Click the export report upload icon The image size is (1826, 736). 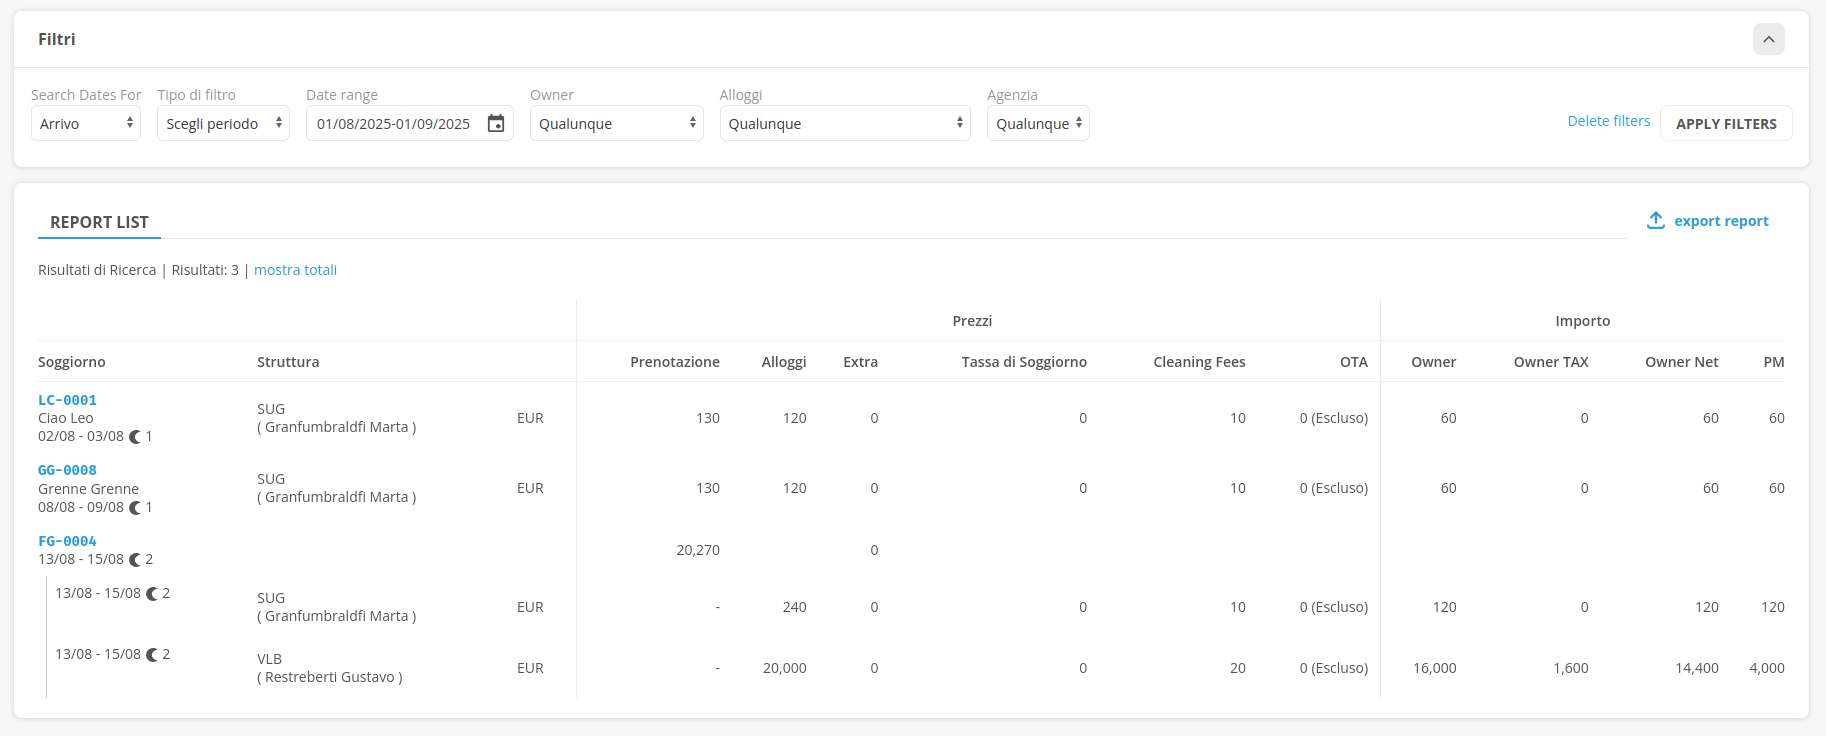pyautogui.click(x=1656, y=221)
